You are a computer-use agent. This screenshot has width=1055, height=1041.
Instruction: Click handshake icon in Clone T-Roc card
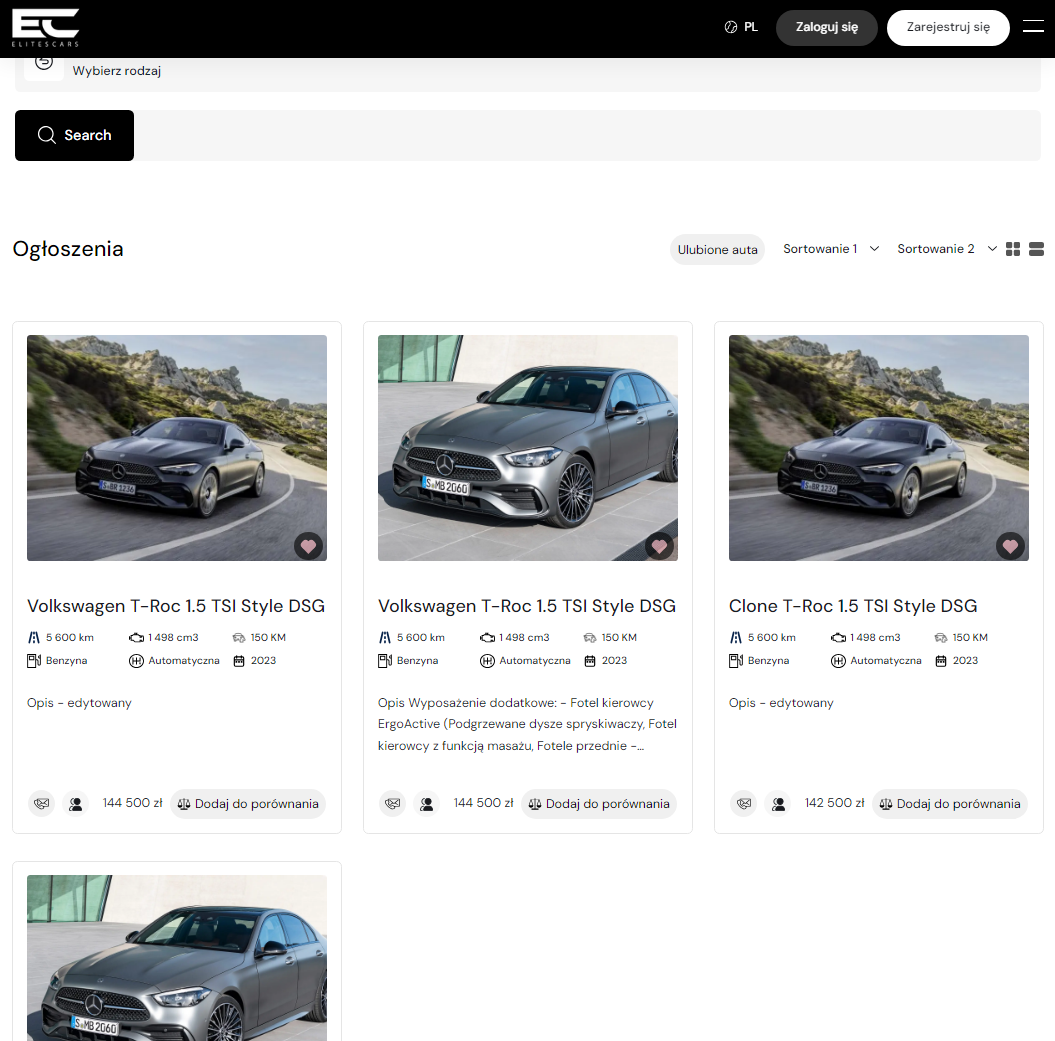coord(743,803)
